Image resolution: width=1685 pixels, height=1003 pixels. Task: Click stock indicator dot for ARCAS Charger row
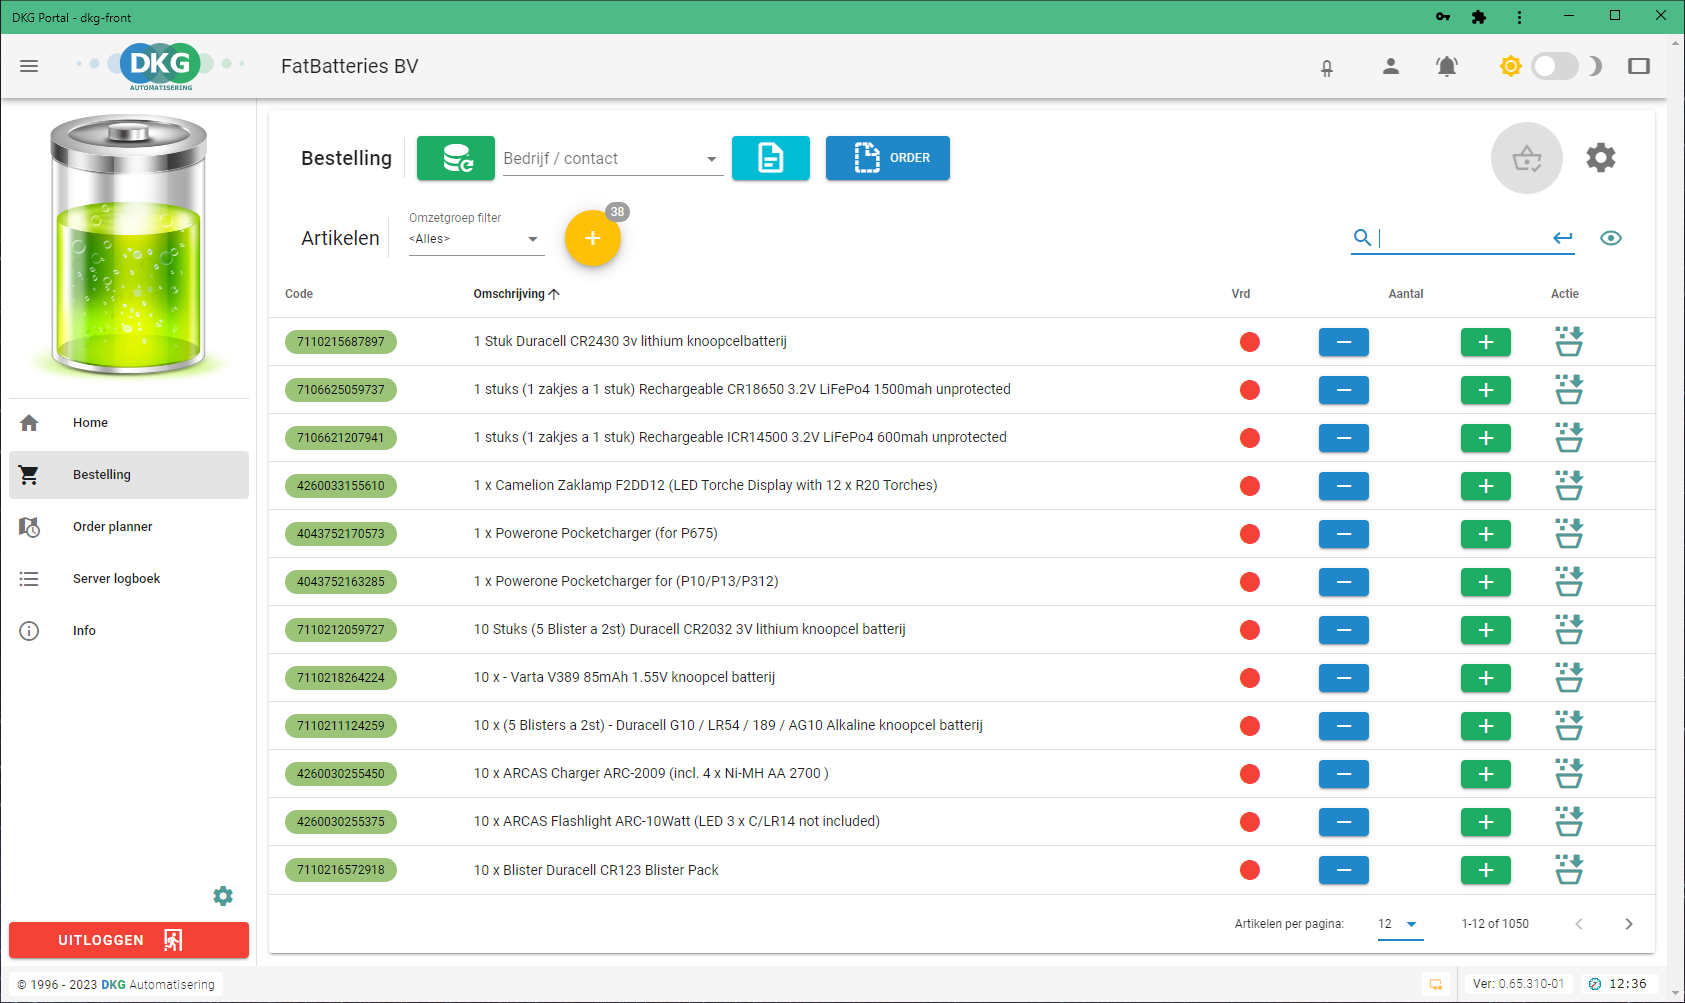point(1250,774)
